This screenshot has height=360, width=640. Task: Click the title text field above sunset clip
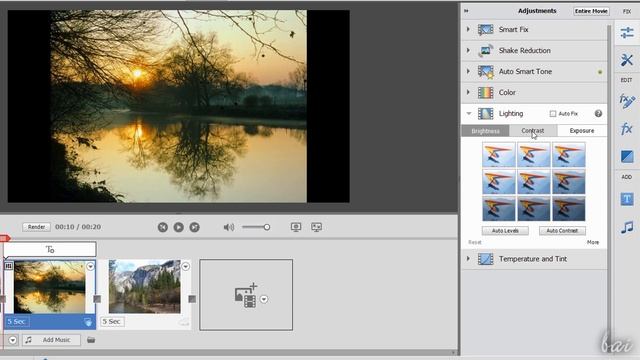coord(50,249)
